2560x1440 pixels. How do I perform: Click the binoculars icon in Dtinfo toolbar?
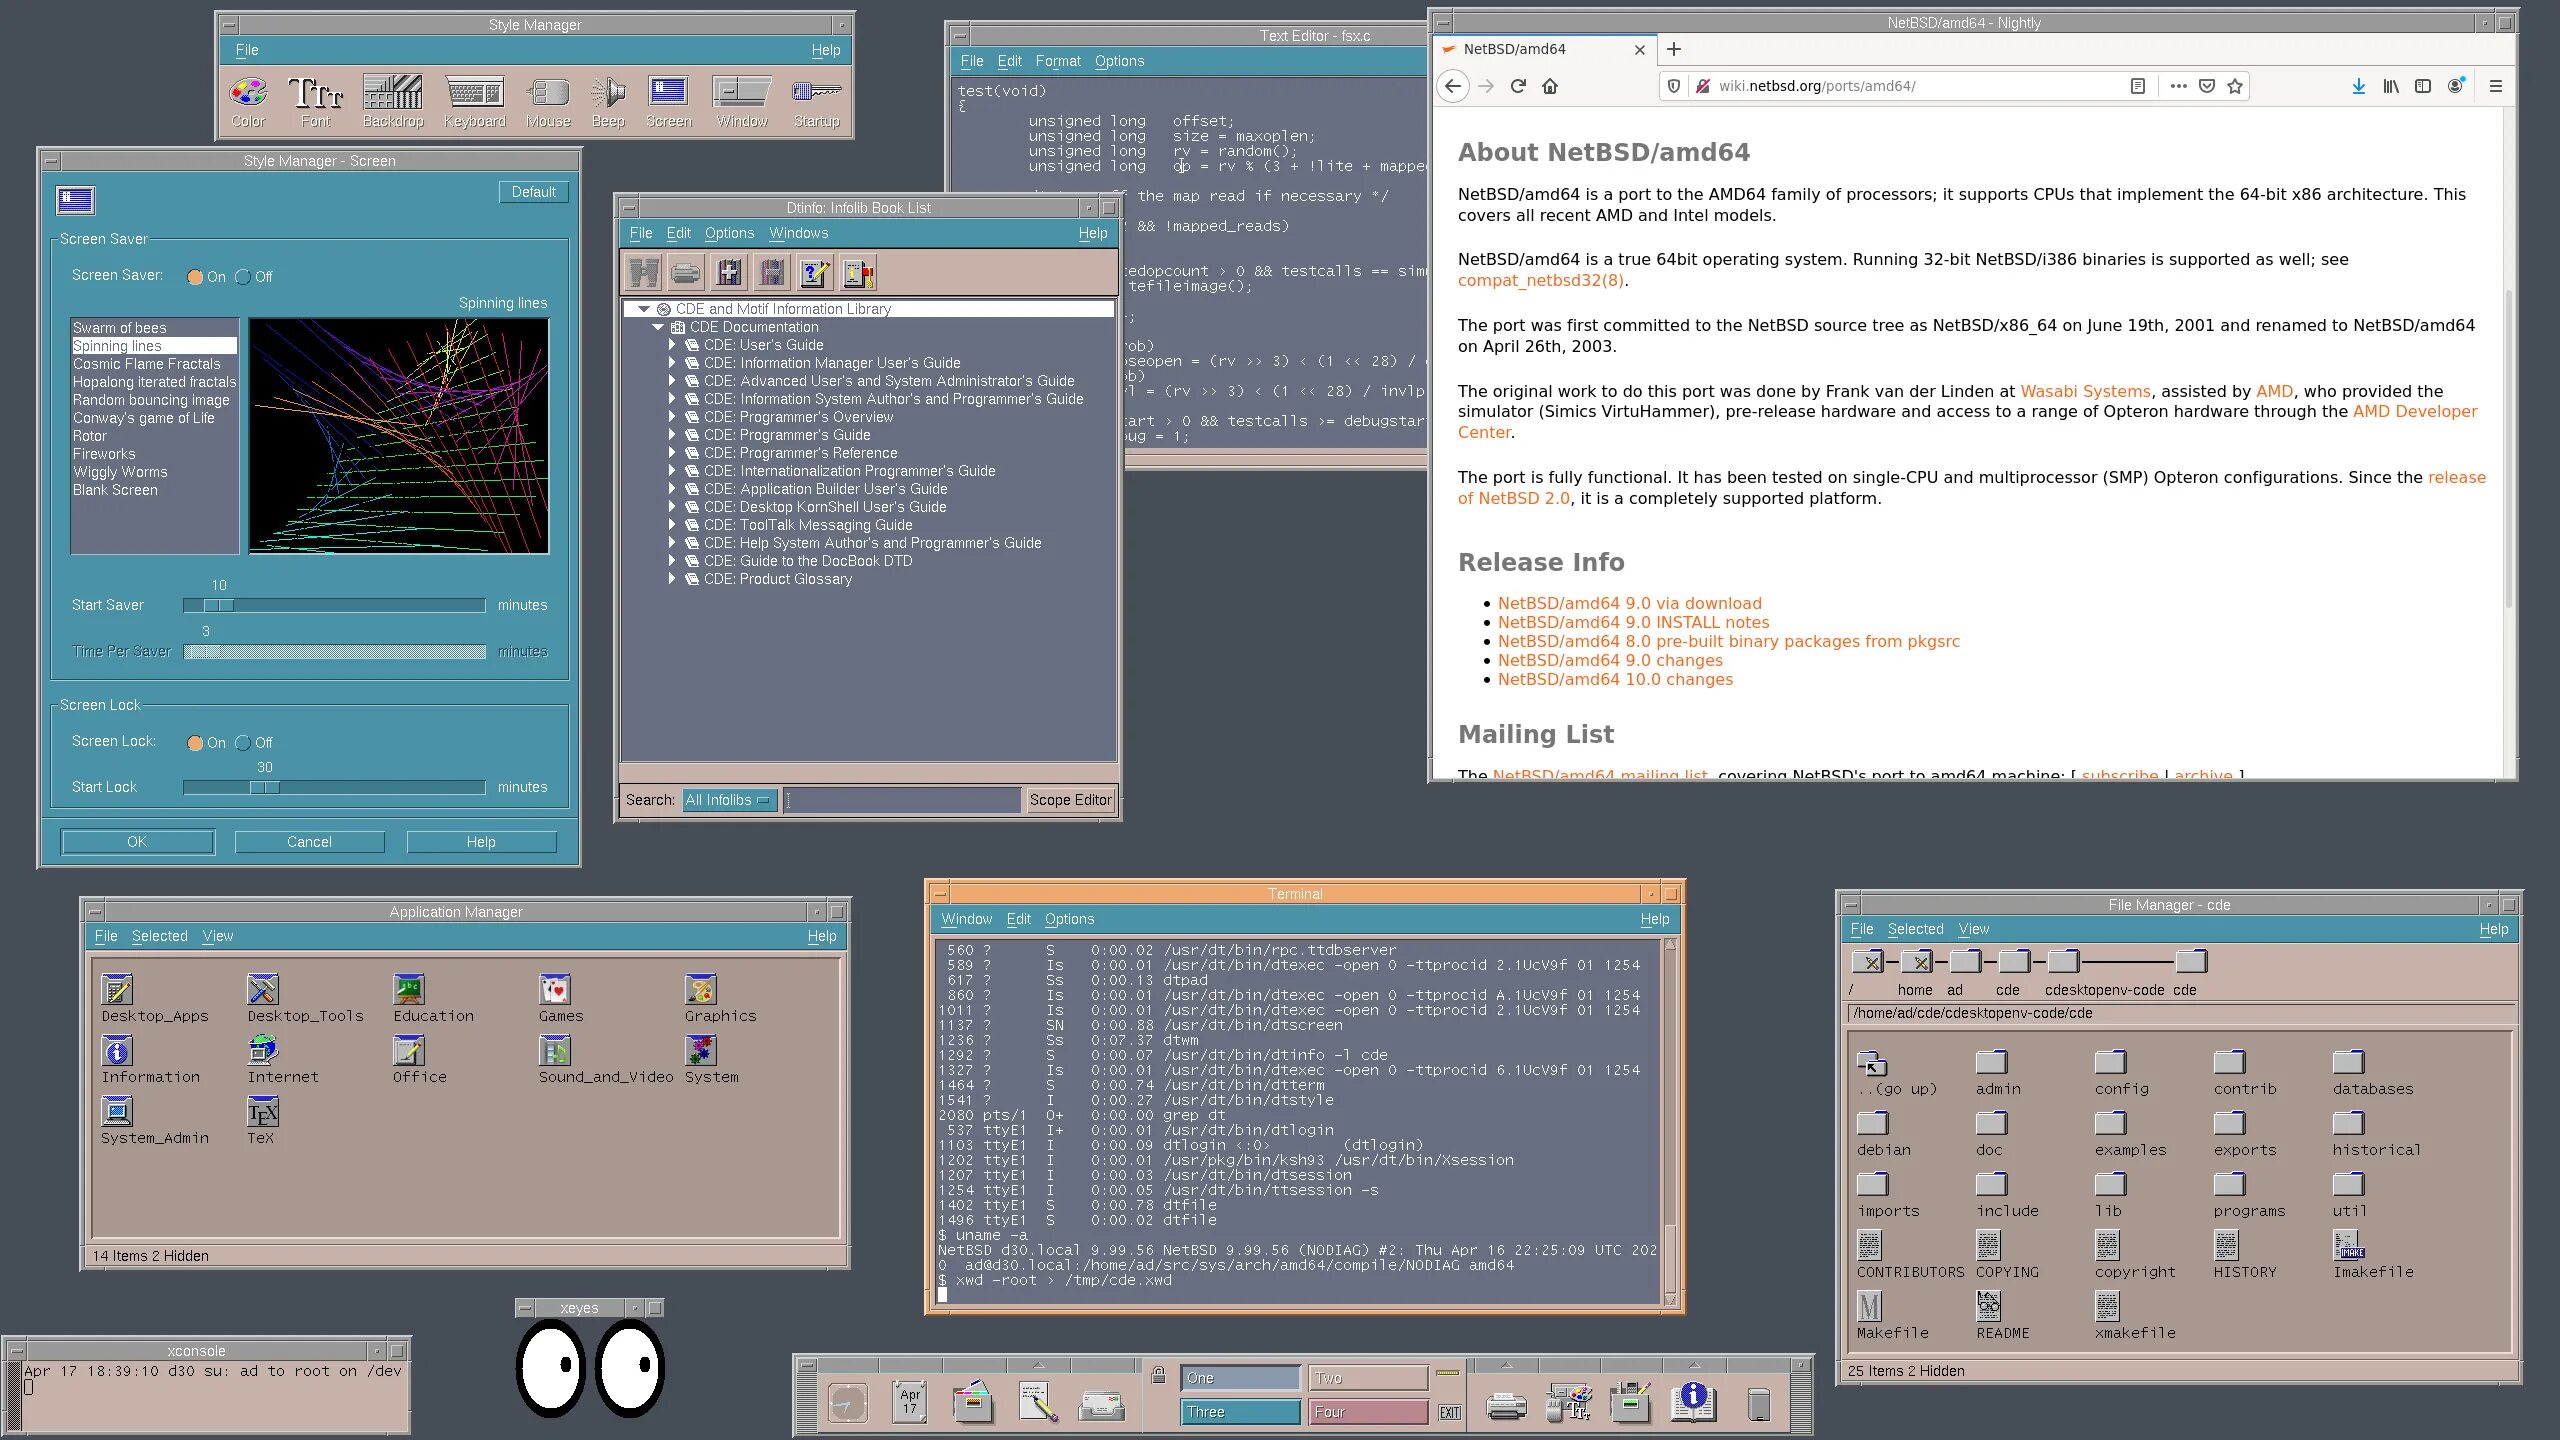(x=643, y=272)
